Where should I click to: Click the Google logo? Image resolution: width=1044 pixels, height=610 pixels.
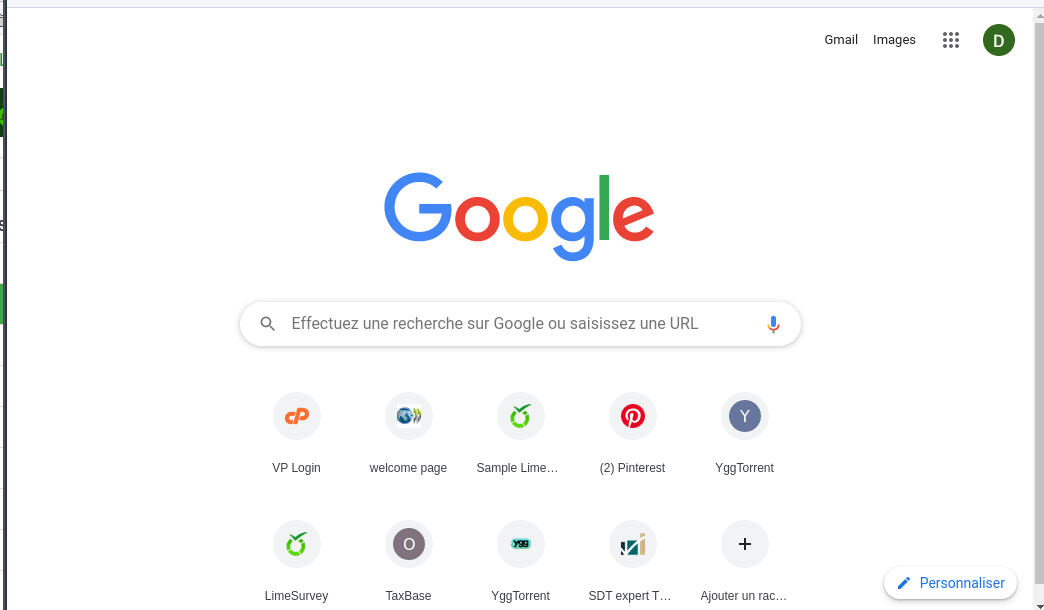point(519,216)
